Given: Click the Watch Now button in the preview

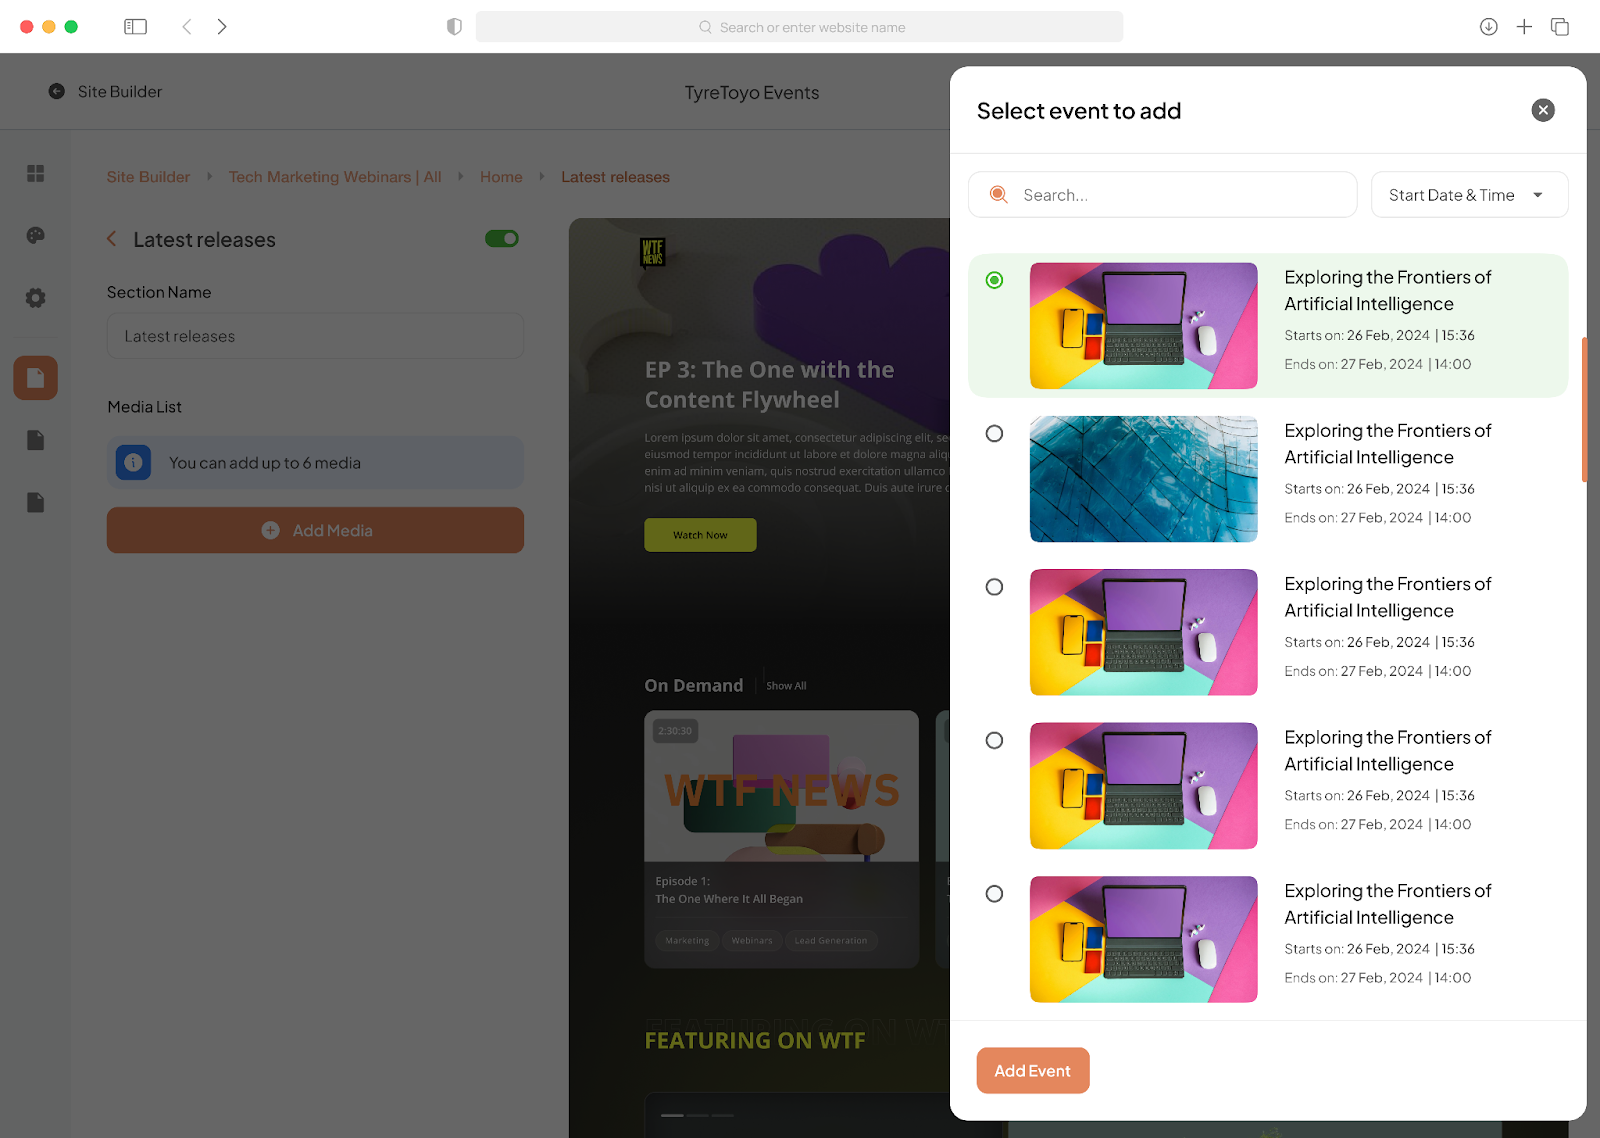Looking at the screenshot, I should pos(700,535).
